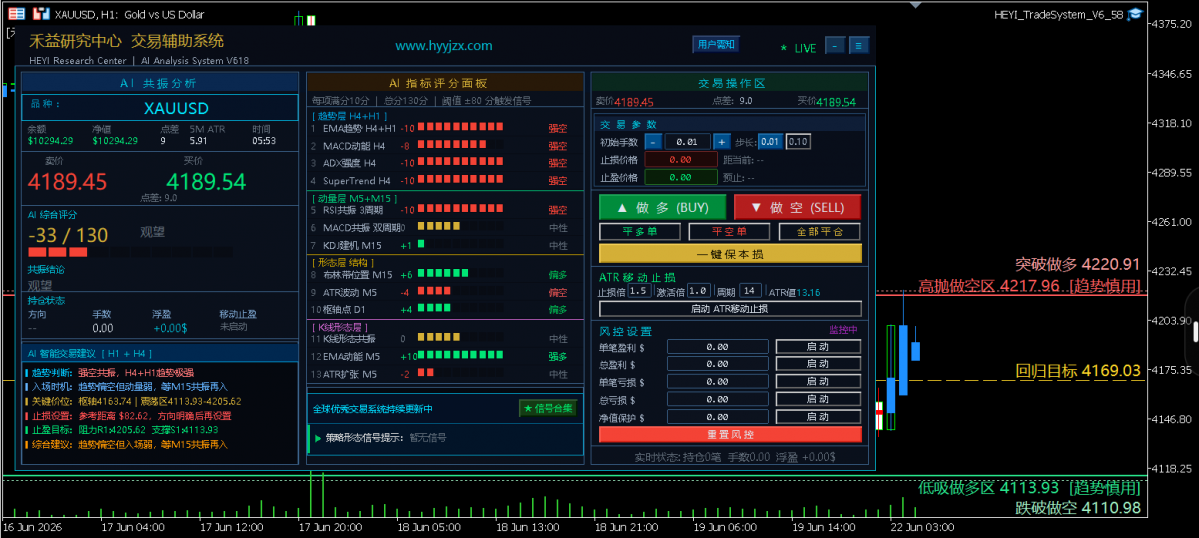Screen dimensions: 1199x538
Task: Click the 跌破做空 4110.98 chart label
Action: pyautogui.click(x=1077, y=508)
